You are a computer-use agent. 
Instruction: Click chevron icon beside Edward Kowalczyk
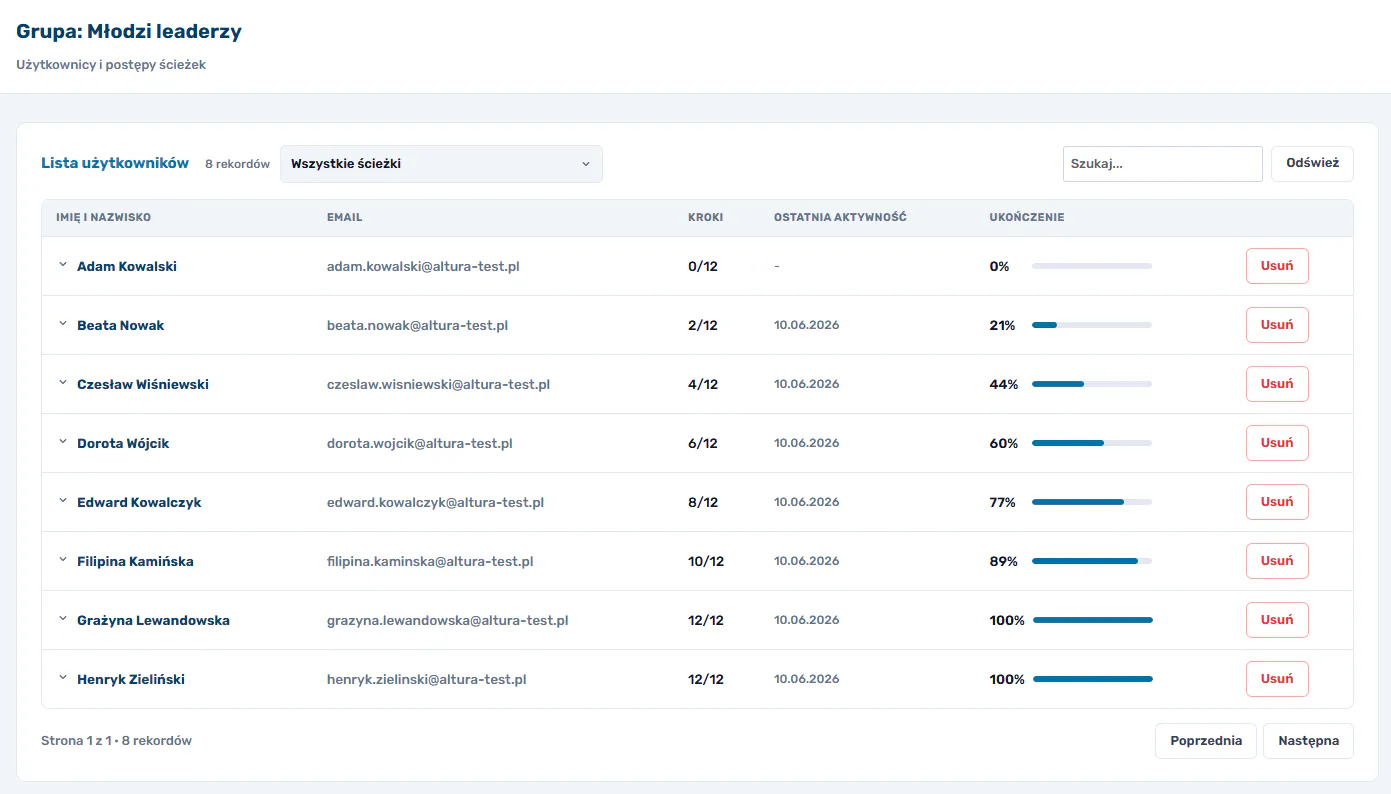(x=63, y=501)
